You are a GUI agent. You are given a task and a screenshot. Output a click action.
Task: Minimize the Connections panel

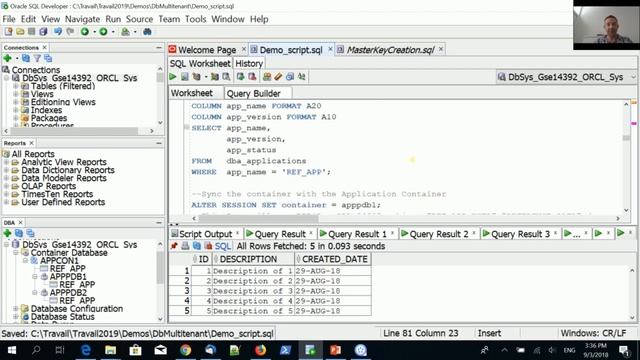[x=159, y=47]
